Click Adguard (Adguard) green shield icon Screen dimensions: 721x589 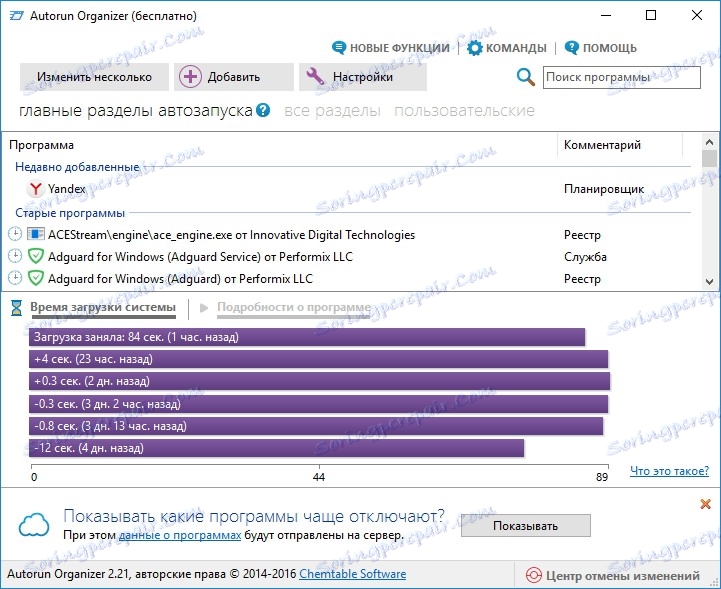coord(35,278)
